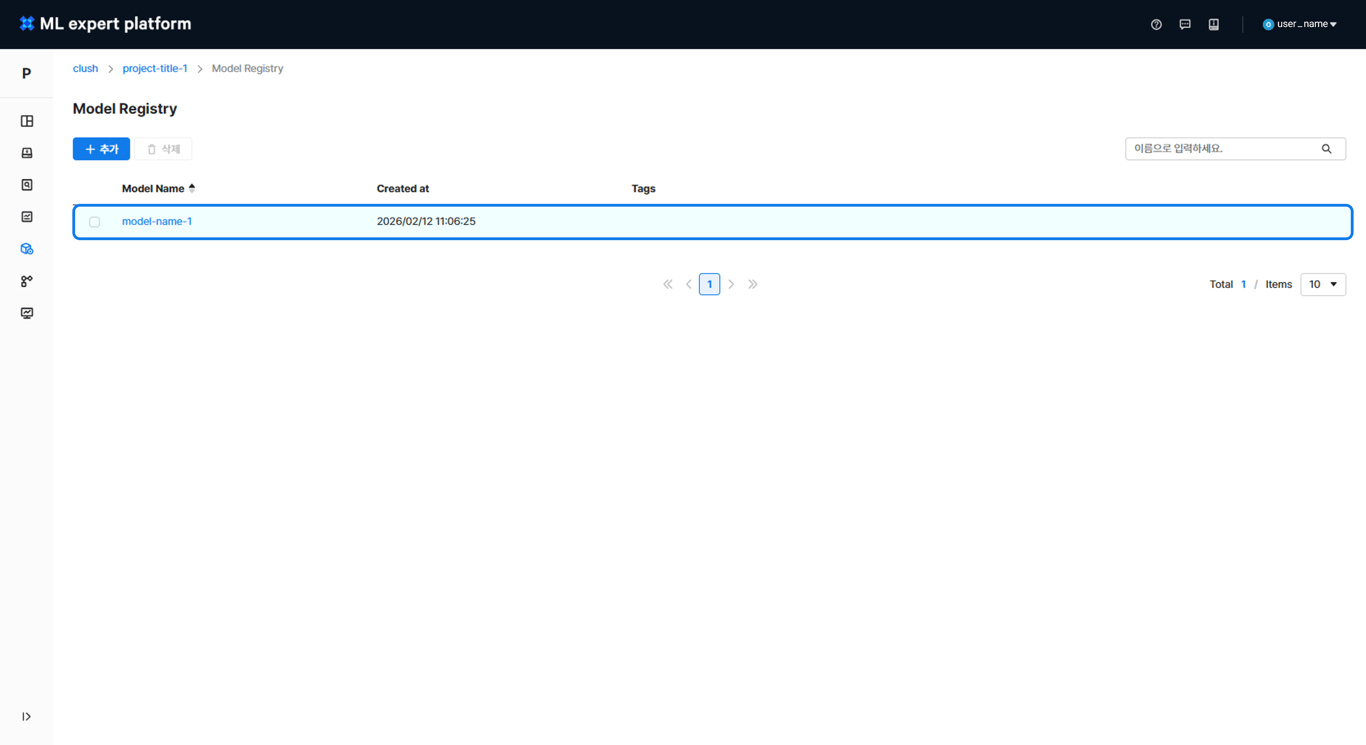
Task: Go to the last page of results
Action: (753, 284)
